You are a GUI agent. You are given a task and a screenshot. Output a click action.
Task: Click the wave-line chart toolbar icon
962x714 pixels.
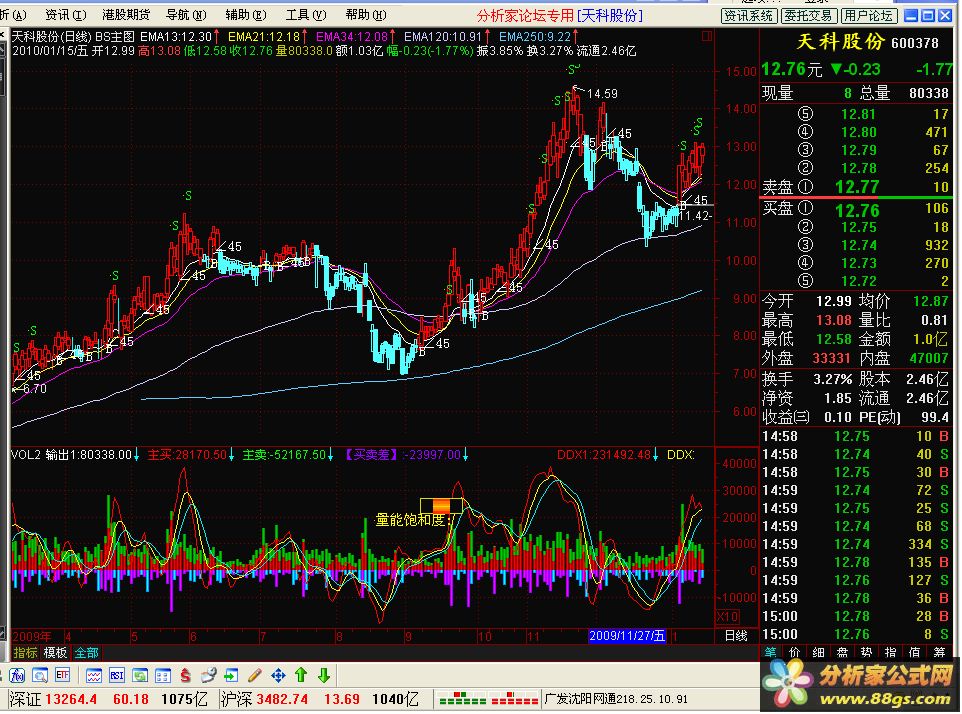[x=93, y=675]
